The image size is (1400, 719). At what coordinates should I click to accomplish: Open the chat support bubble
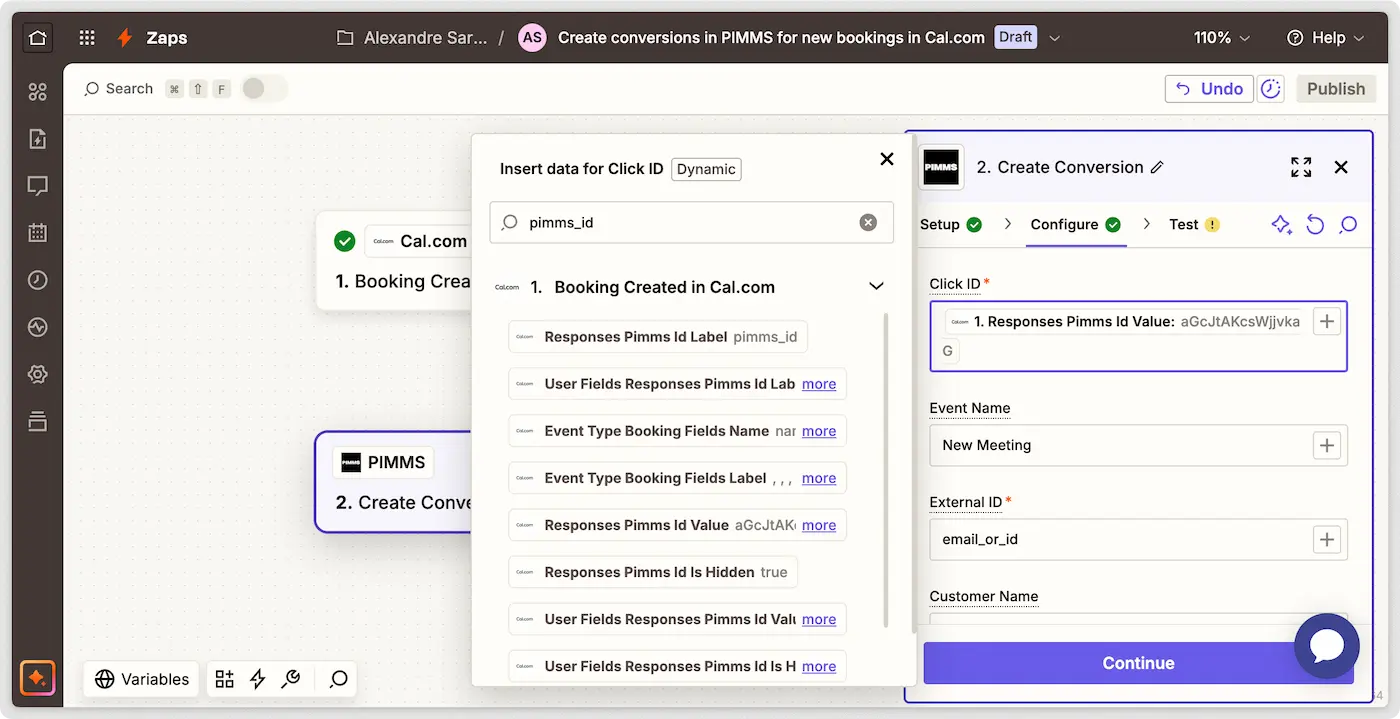coord(1326,646)
